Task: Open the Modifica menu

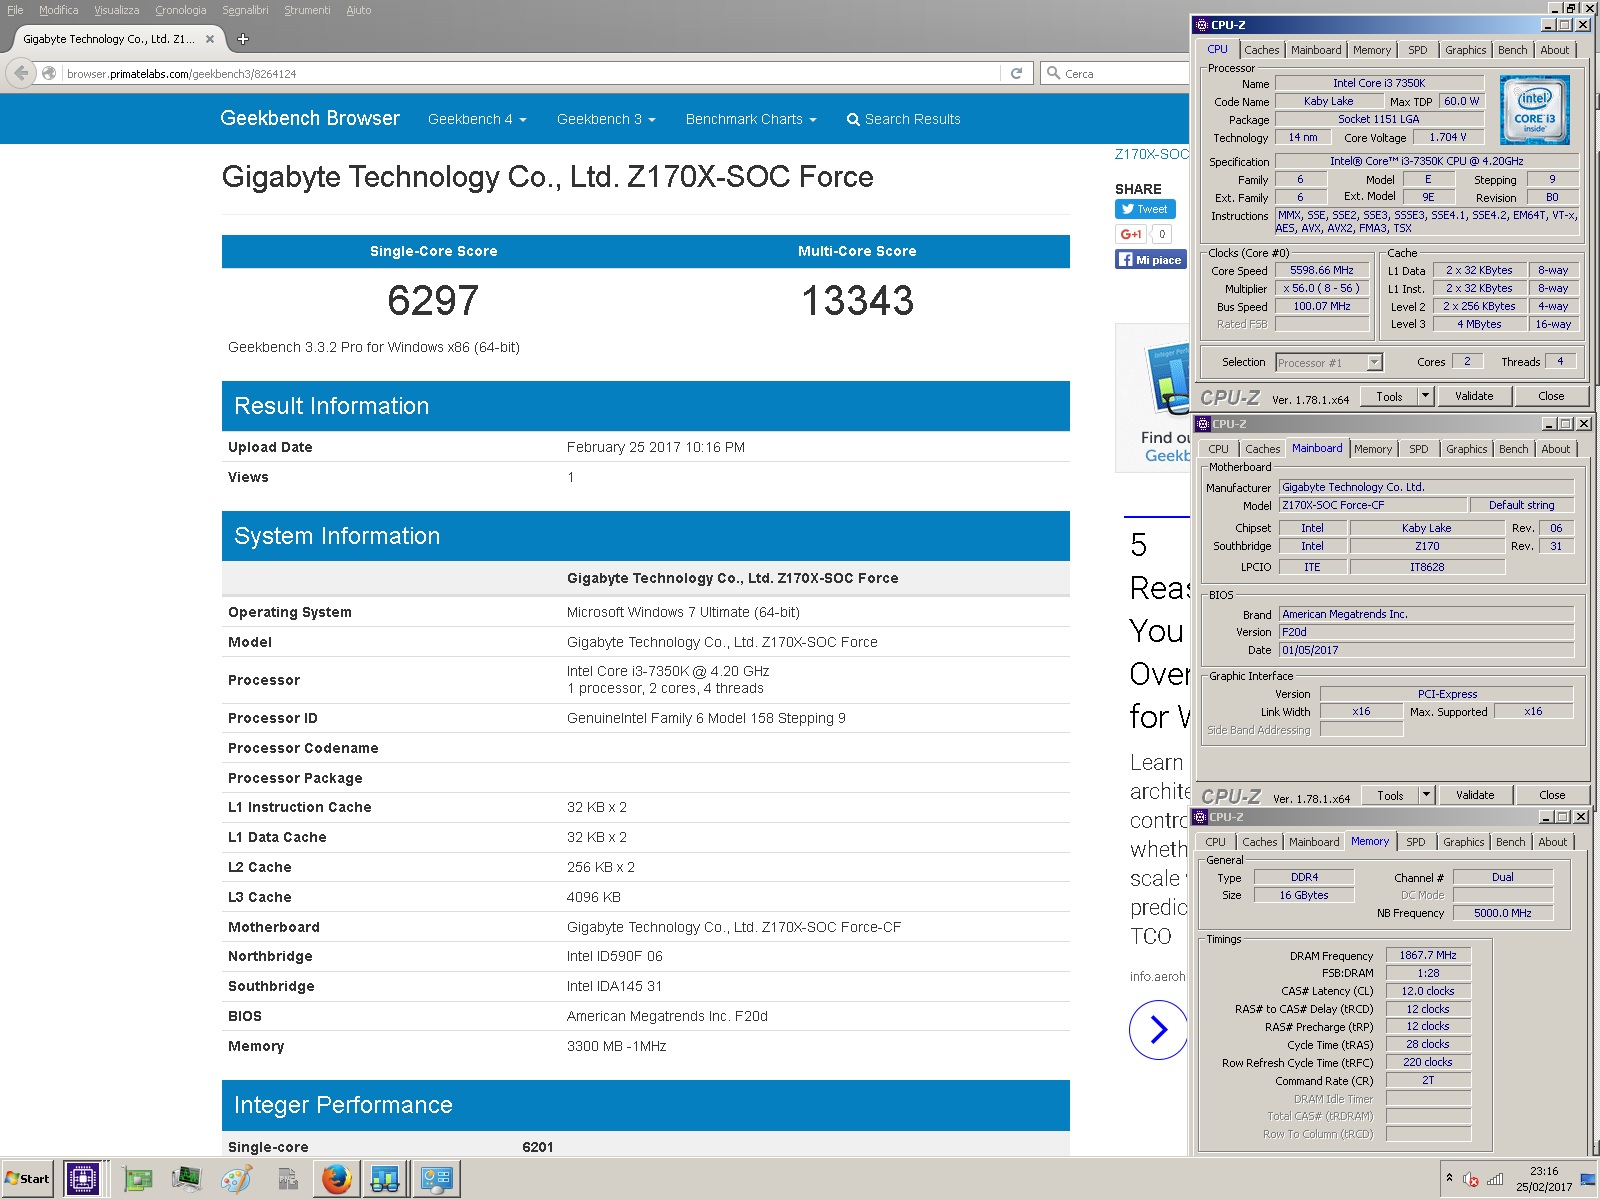Action: pos(58,10)
